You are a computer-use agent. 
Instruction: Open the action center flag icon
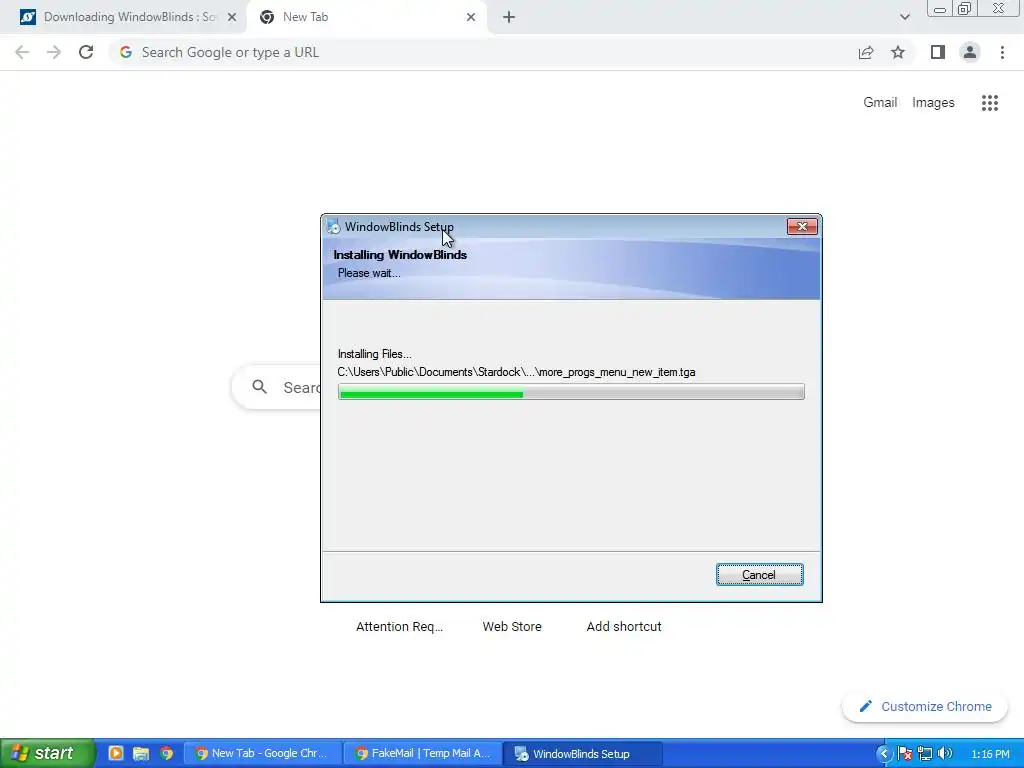(x=904, y=754)
